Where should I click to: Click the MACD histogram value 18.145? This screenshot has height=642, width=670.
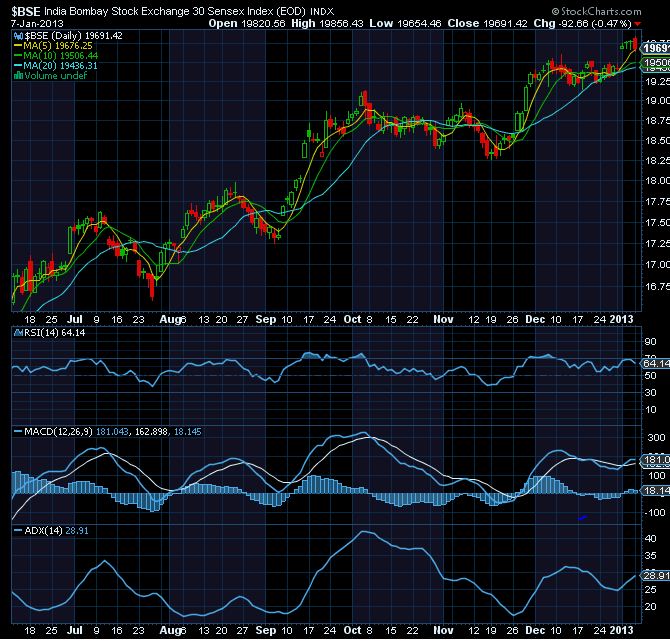(x=187, y=432)
